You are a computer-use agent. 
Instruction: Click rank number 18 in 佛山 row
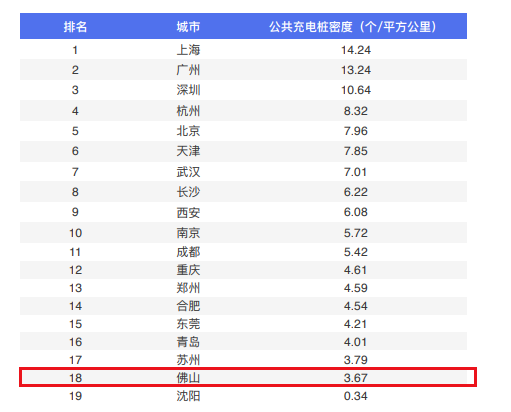[76, 378]
